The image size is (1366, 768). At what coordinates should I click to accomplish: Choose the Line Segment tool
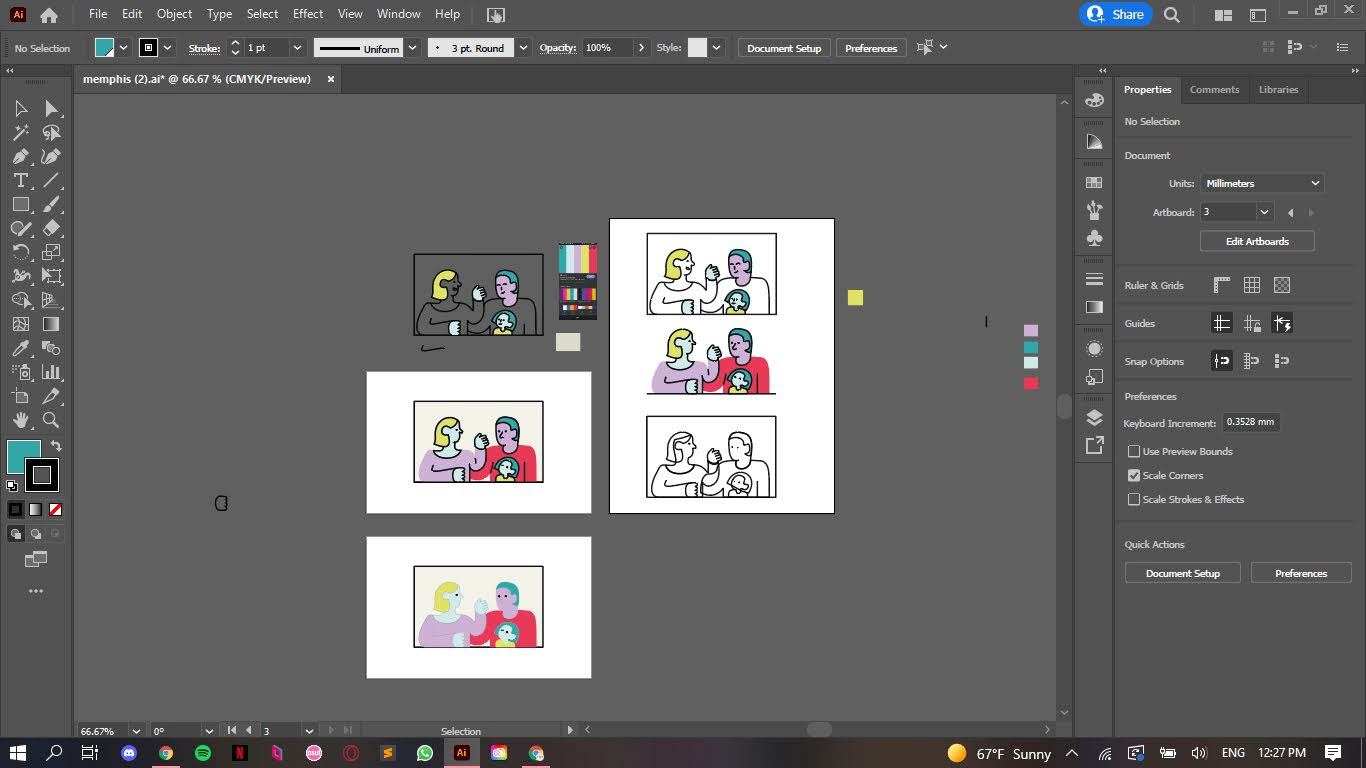point(51,180)
